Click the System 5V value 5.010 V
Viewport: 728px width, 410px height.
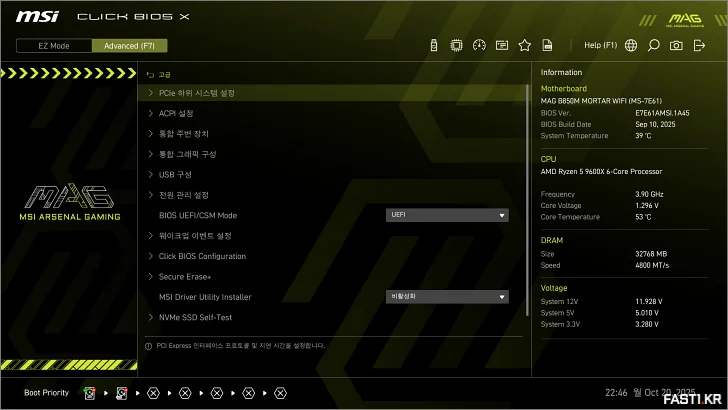(647, 313)
